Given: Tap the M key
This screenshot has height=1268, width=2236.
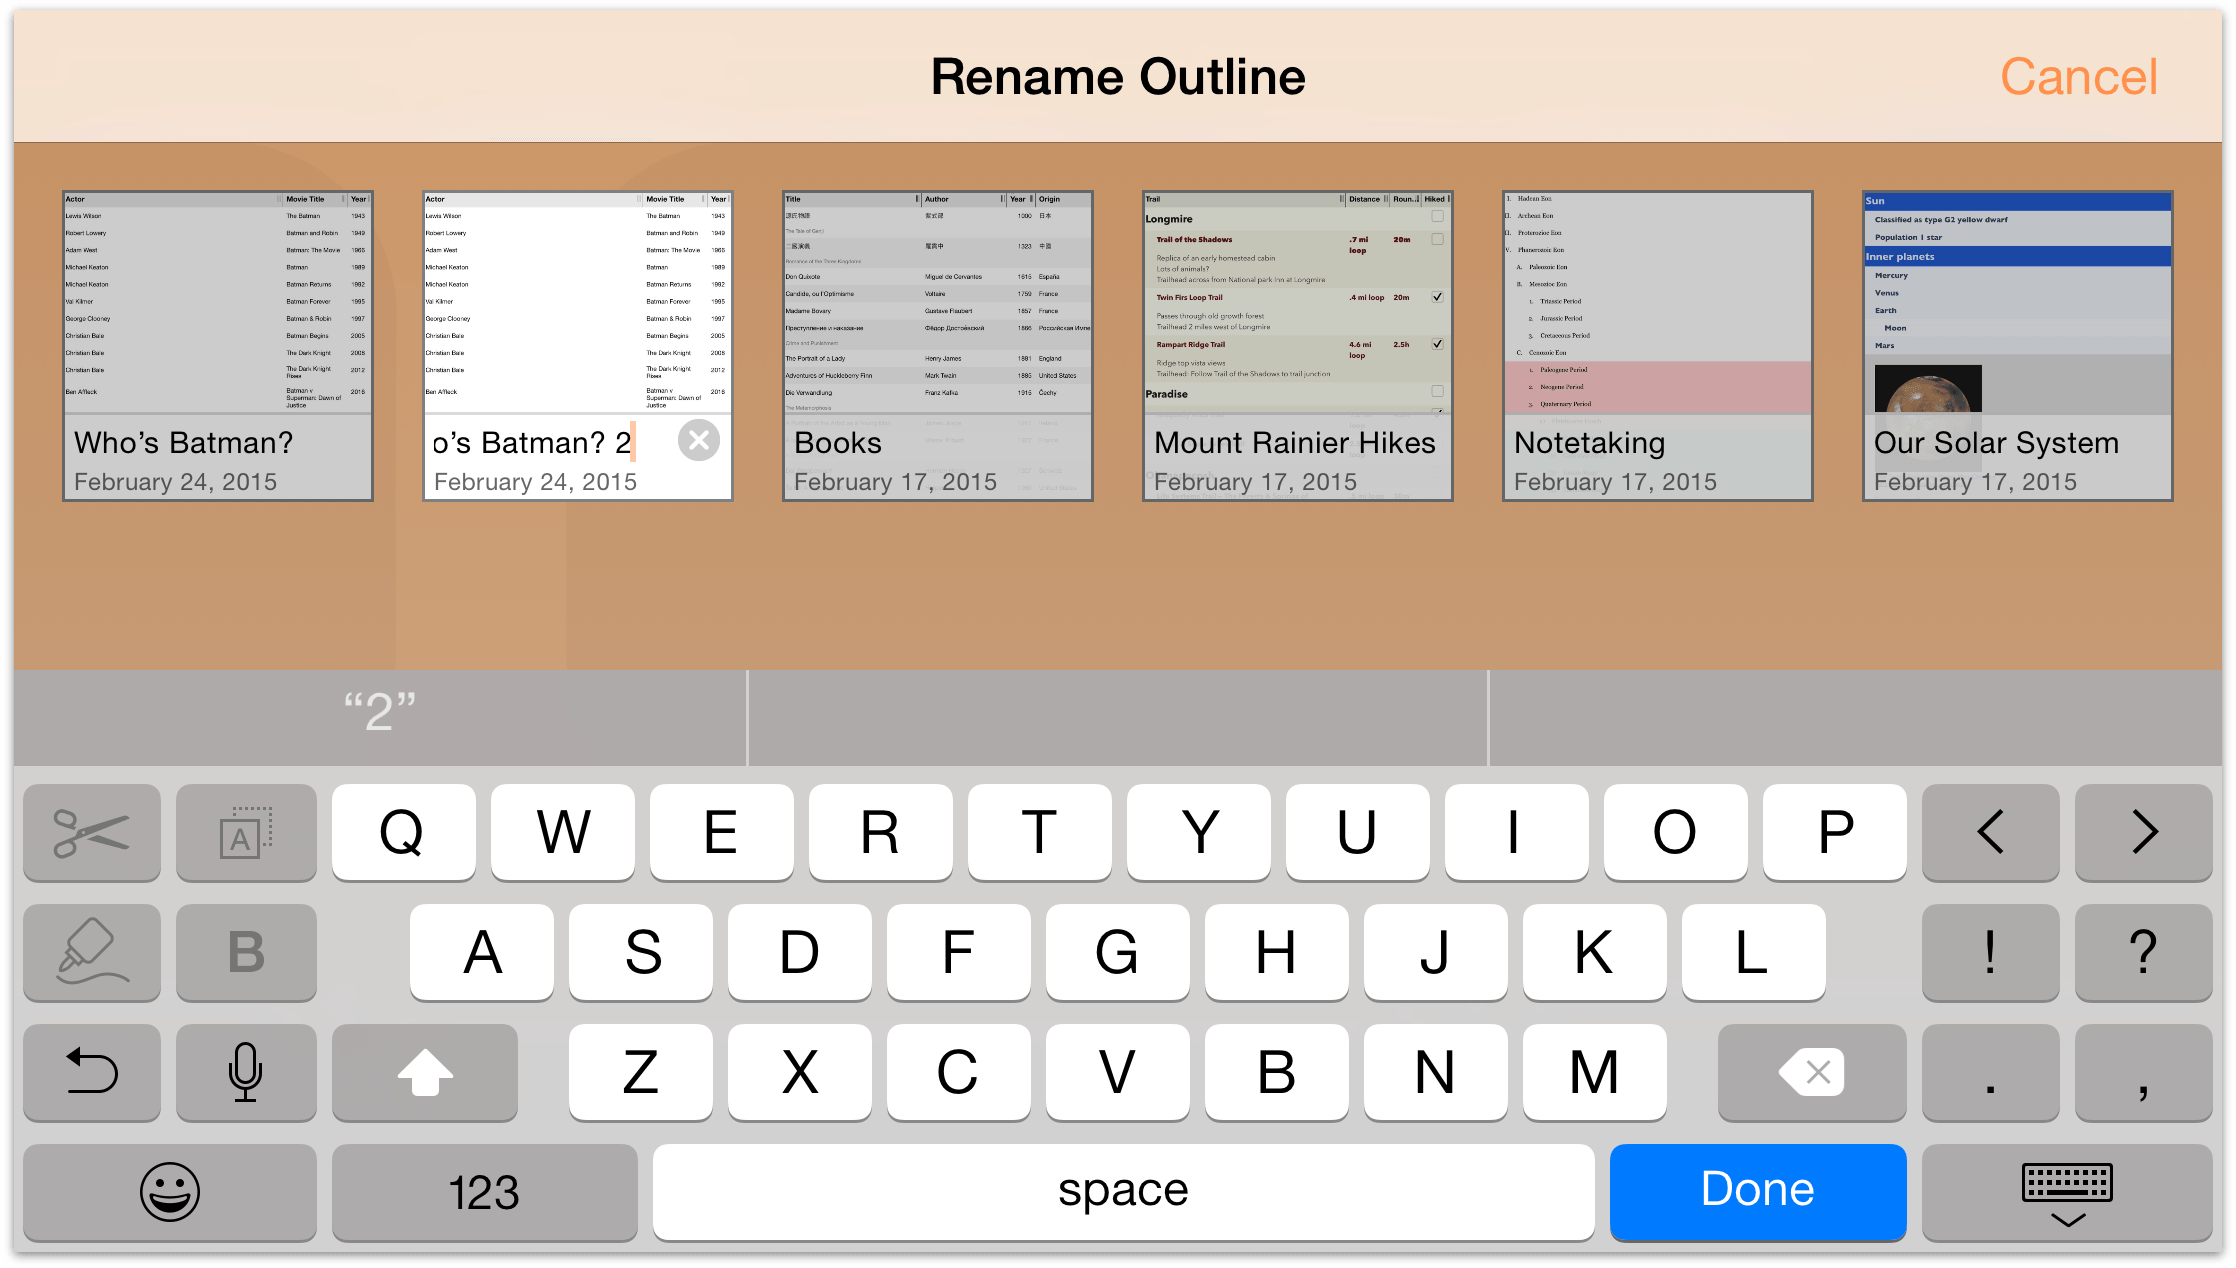Looking at the screenshot, I should 1595,1072.
